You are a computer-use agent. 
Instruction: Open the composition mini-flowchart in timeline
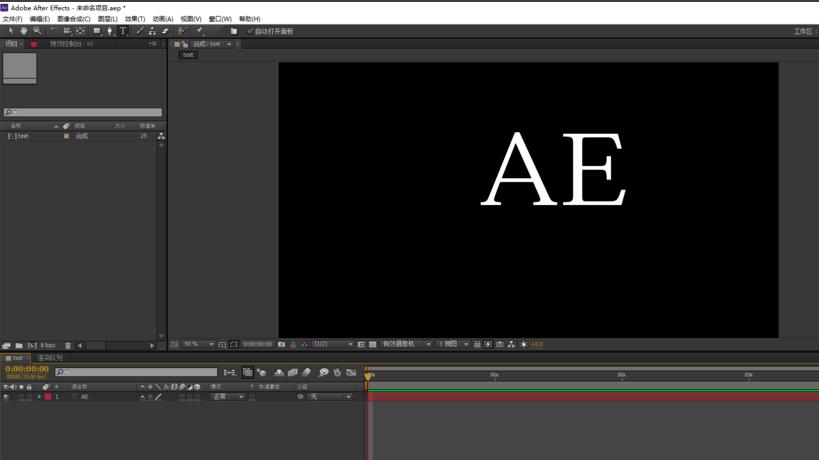click(x=229, y=373)
